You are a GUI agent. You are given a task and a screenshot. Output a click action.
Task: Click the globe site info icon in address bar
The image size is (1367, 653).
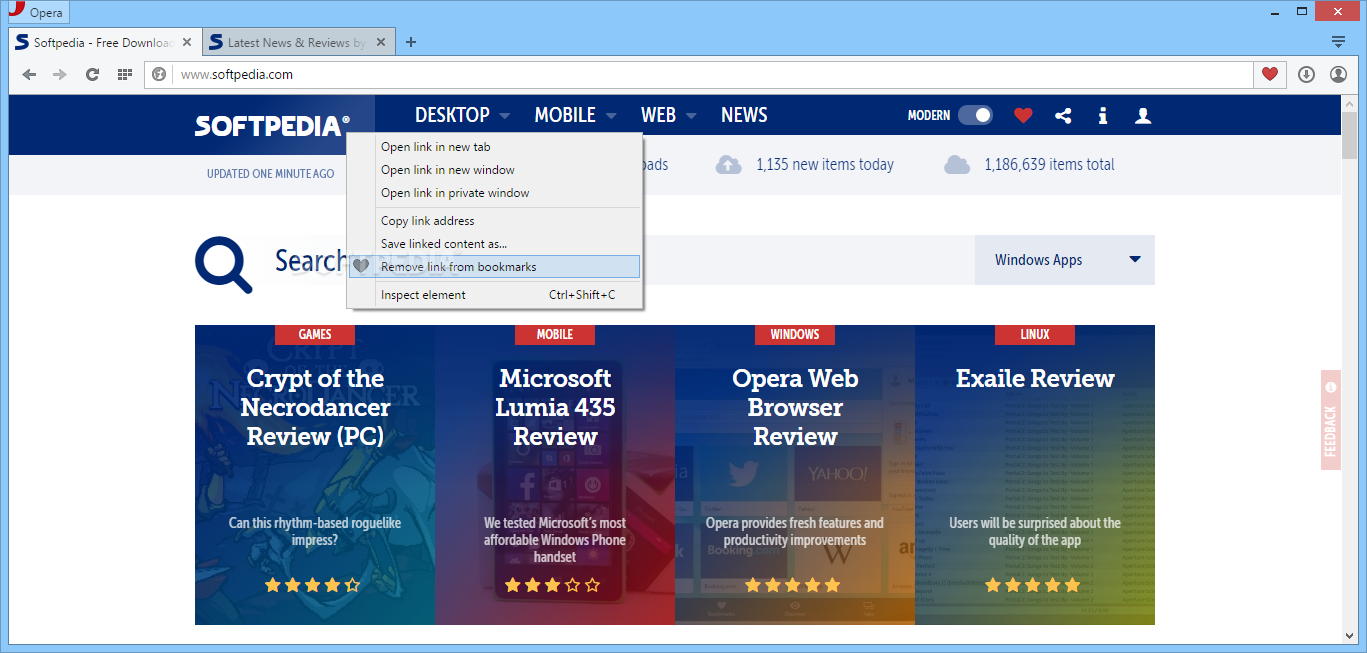click(x=158, y=74)
